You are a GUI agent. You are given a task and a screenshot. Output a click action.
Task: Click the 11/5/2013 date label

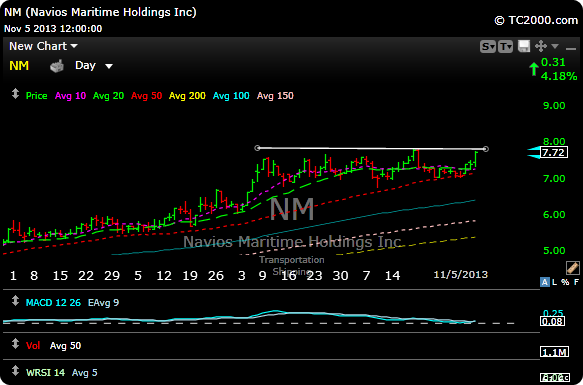pyautogui.click(x=460, y=275)
